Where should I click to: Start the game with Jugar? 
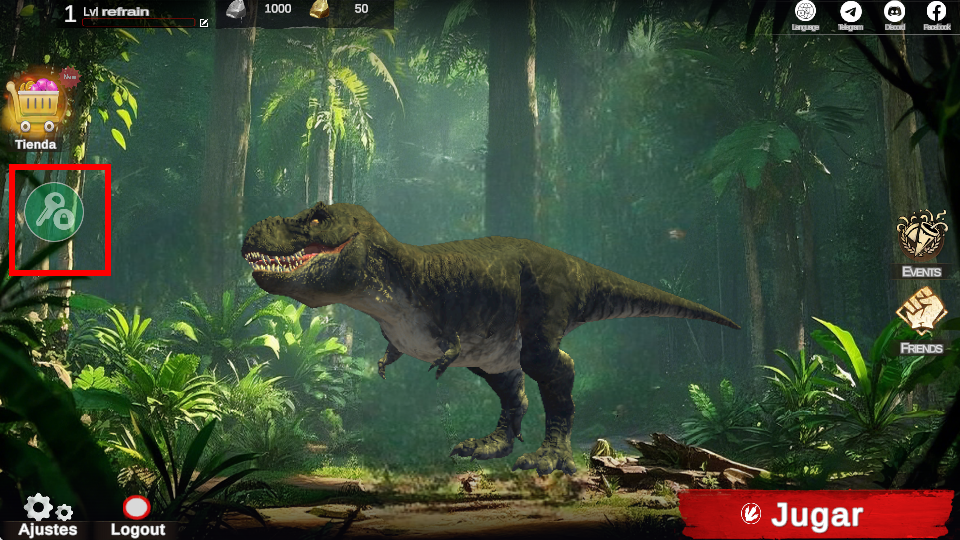pyautogui.click(x=816, y=514)
